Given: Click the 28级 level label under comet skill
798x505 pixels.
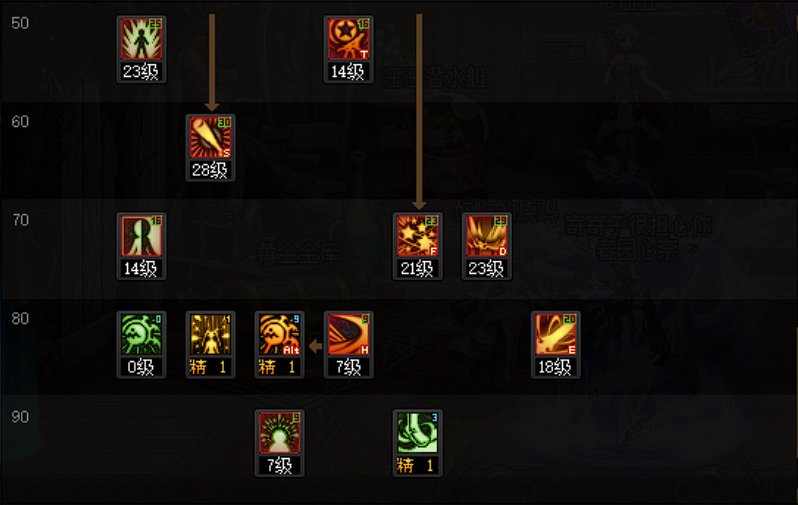Looking at the screenshot, I should [x=210, y=170].
